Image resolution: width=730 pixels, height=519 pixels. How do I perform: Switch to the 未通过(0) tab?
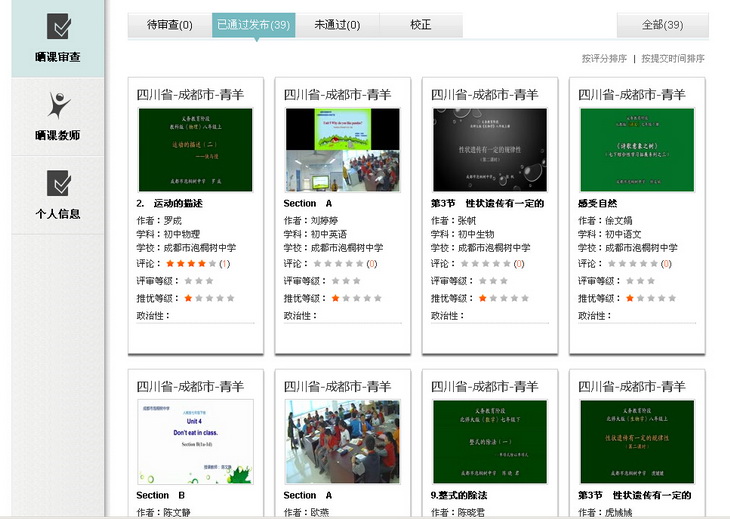point(337,25)
